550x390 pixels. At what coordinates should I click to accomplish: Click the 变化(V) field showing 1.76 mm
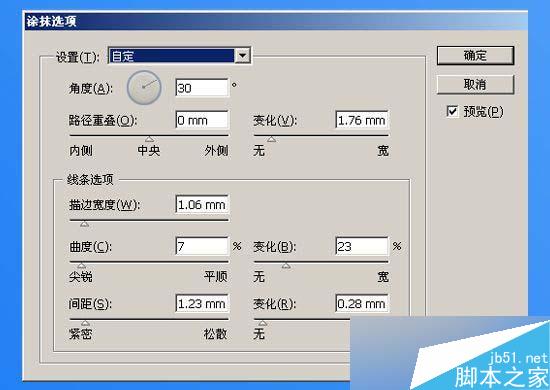362,120
